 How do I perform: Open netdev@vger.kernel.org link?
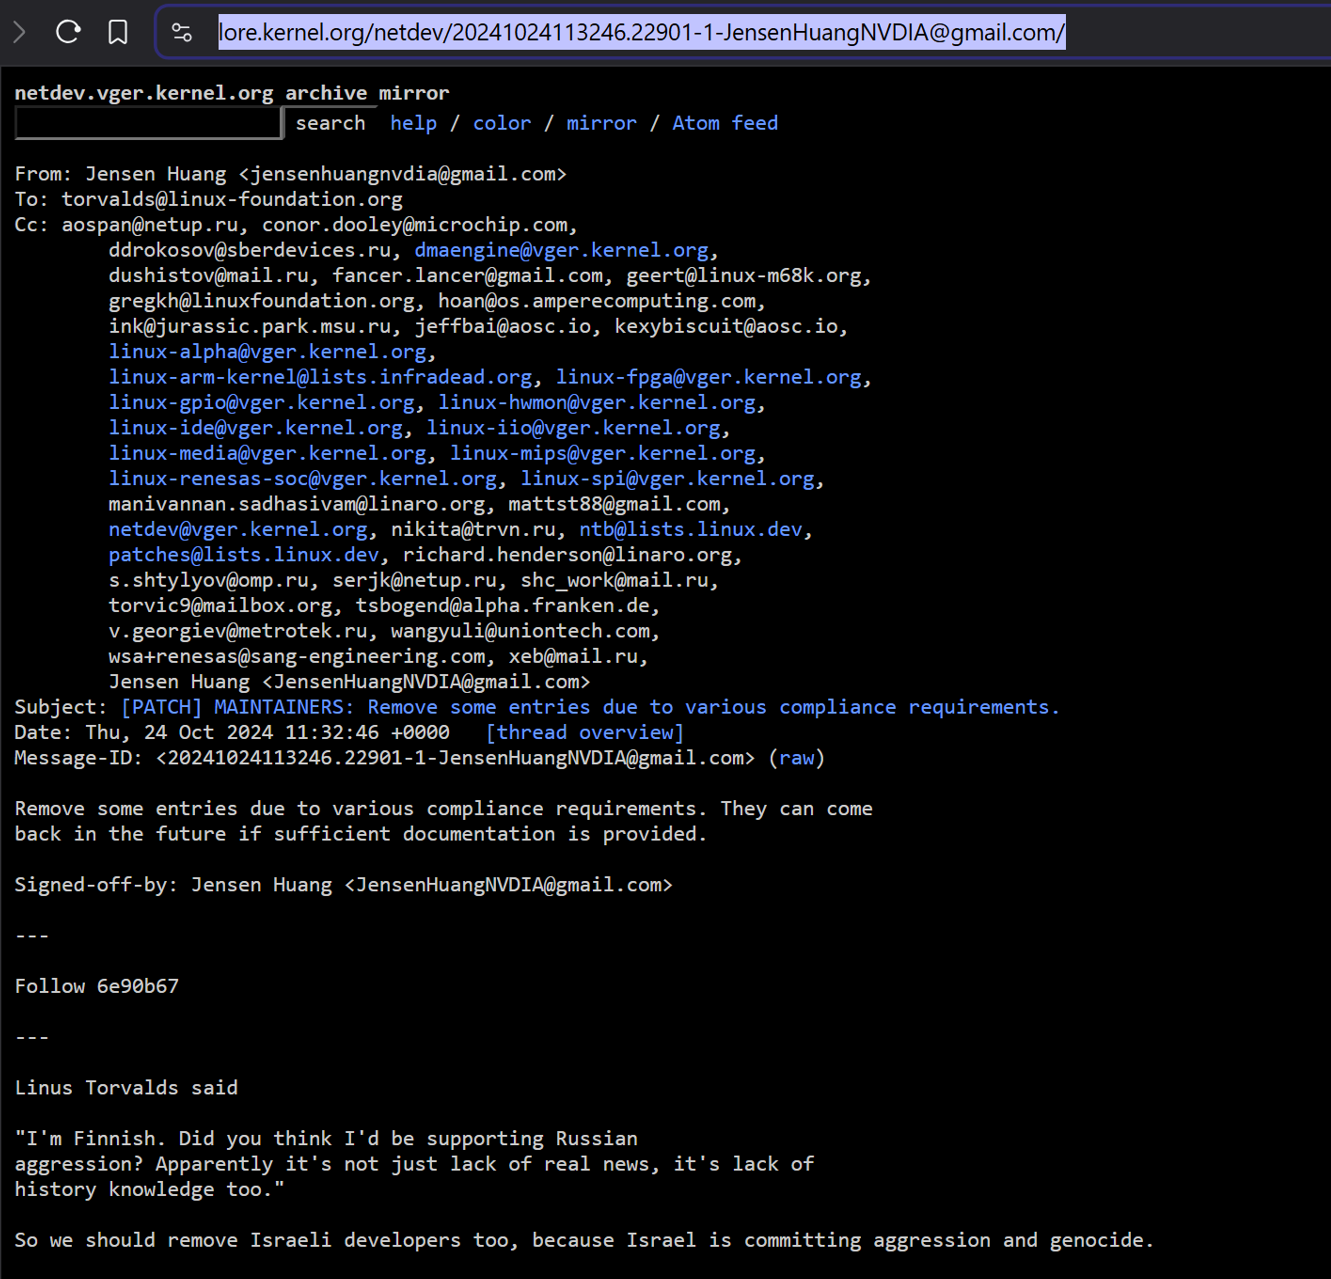[238, 530]
